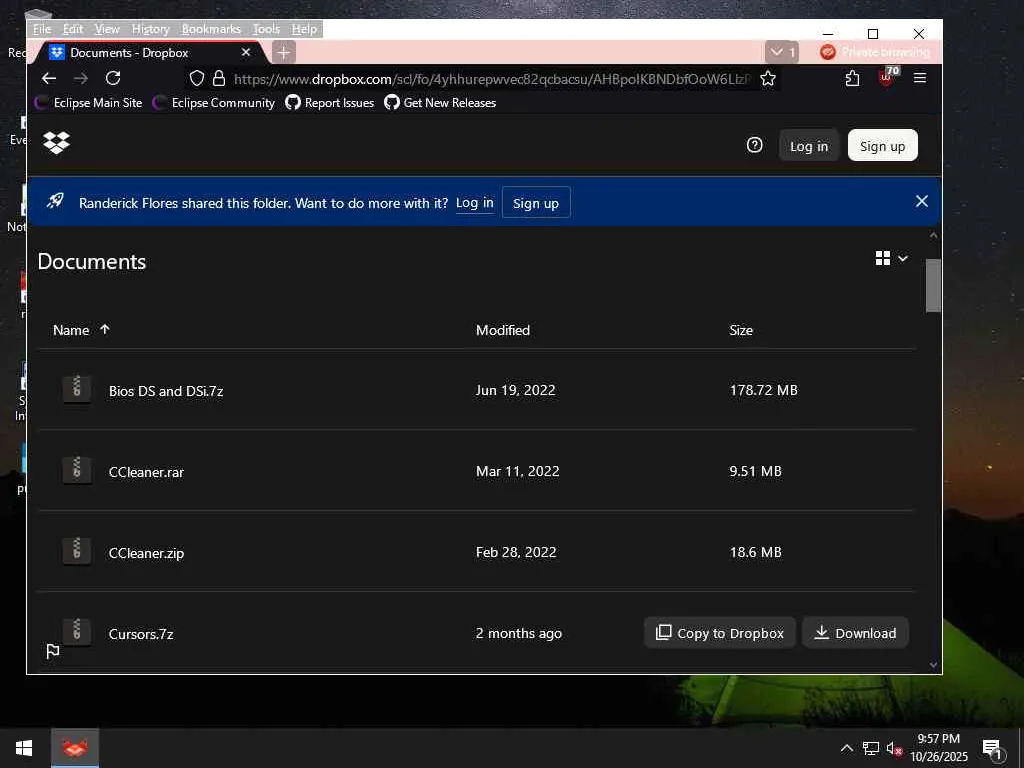
Task: Bookmark this page with the star icon
Action: pyautogui.click(x=768, y=78)
